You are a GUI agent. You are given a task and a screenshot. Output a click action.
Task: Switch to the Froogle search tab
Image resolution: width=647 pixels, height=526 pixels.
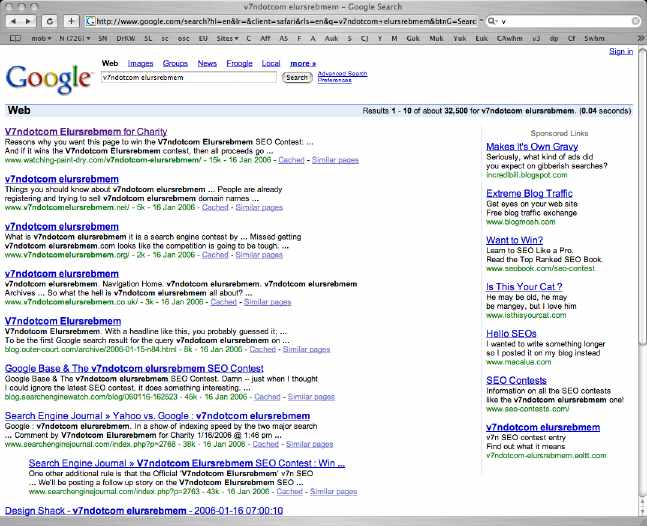point(239,64)
